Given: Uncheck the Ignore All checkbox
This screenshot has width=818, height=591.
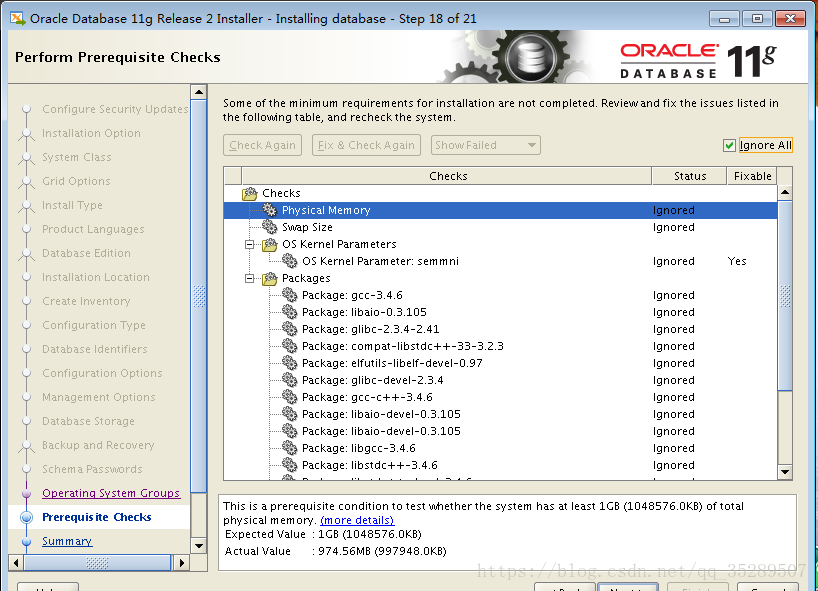Looking at the screenshot, I should (x=729, y=146).
